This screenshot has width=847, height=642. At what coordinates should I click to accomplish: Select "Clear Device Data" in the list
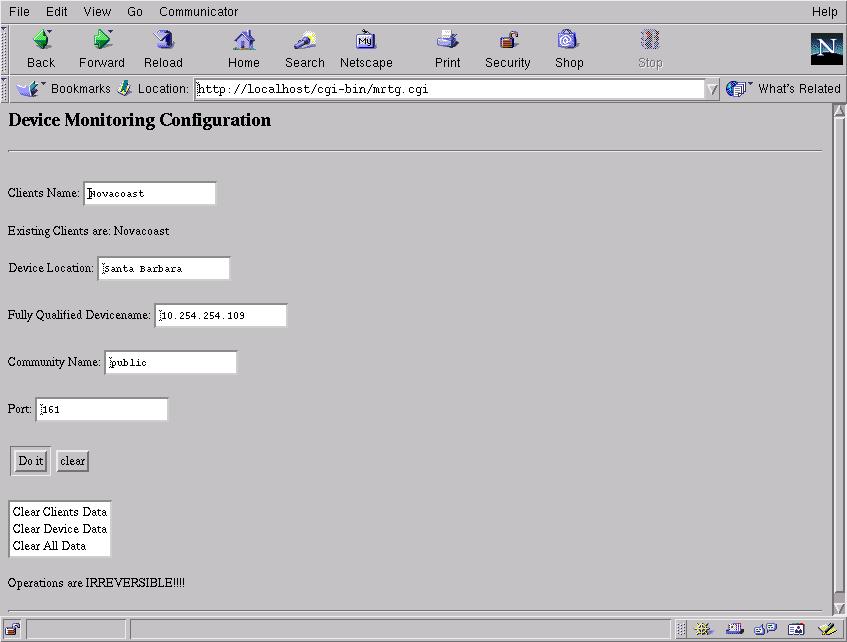(x=60, y=529)
